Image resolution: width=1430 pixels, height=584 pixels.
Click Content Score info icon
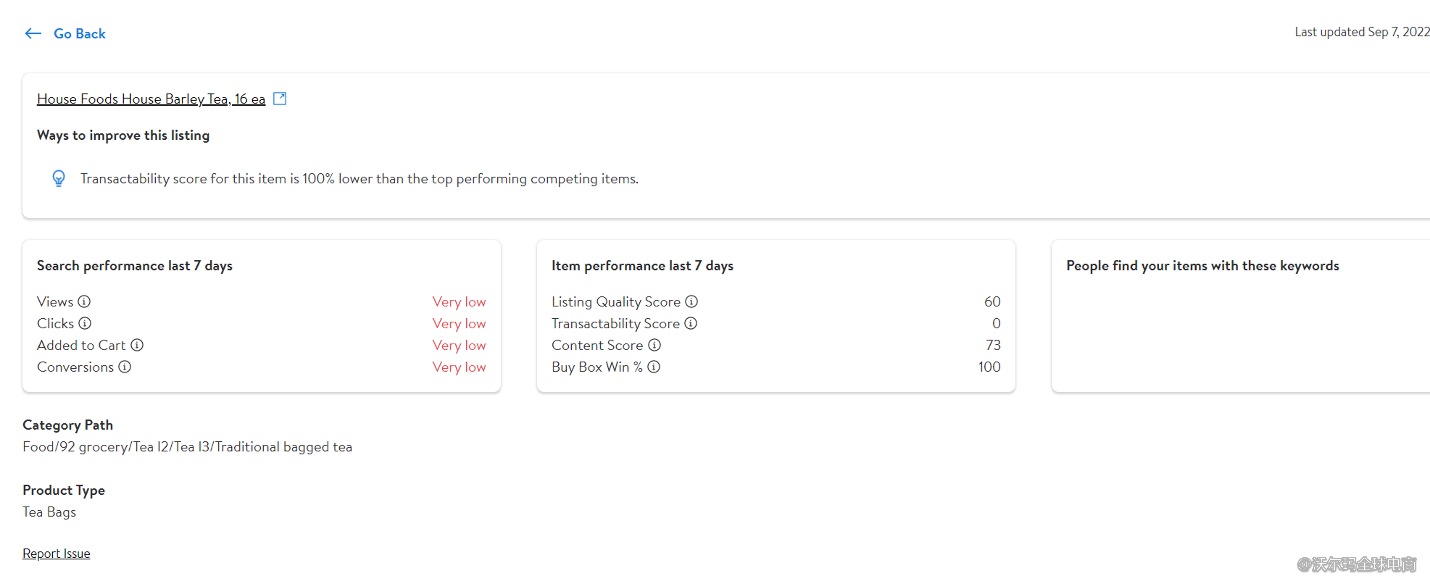[655, 346]
